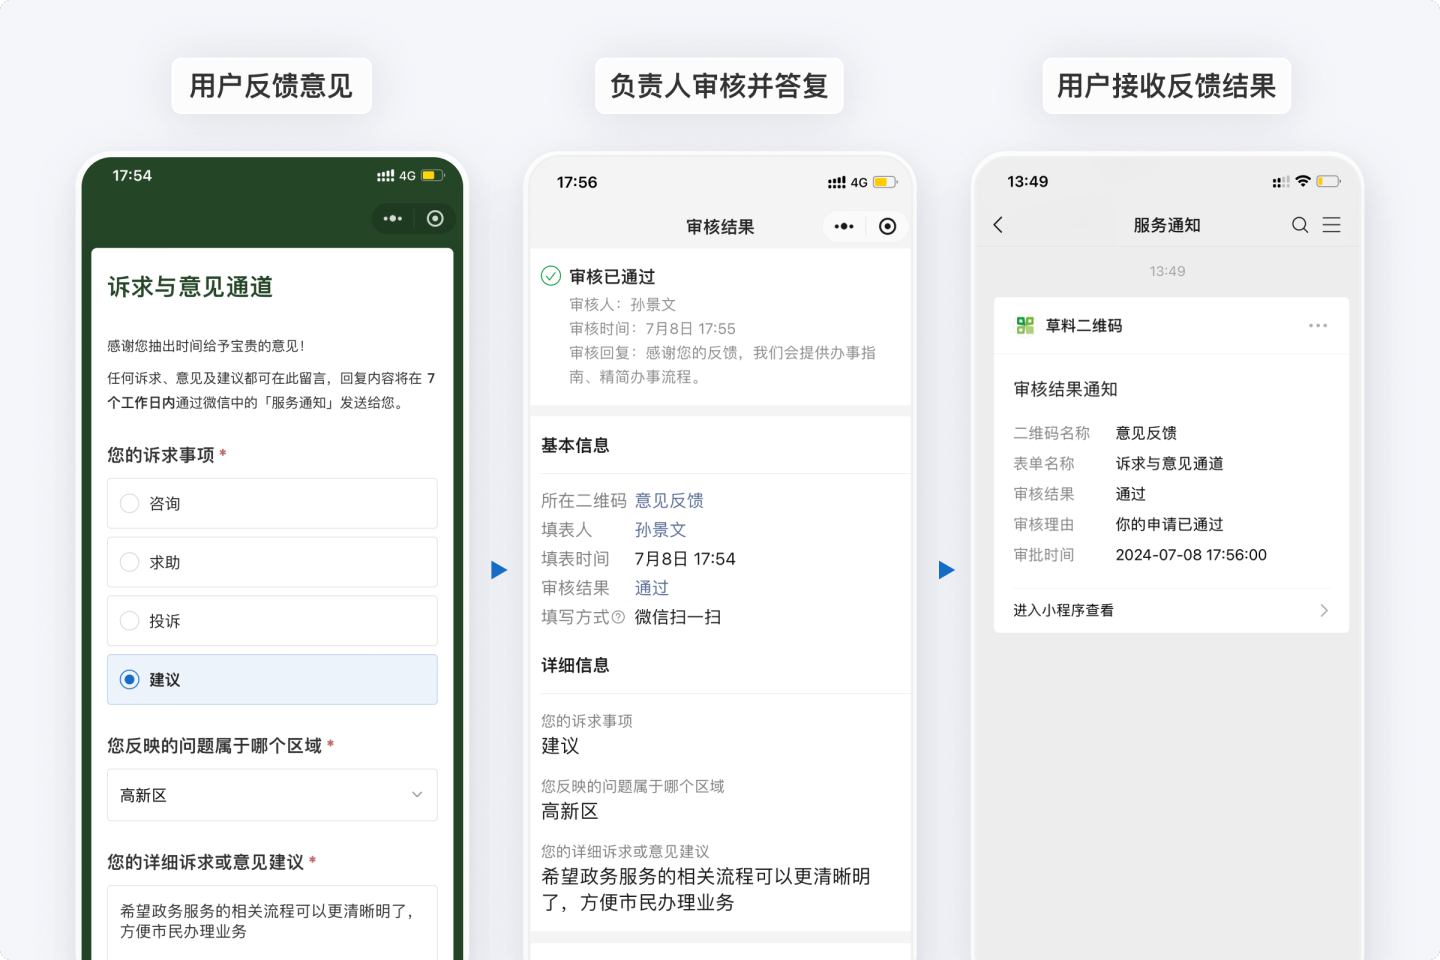Tap the close target icon in green header

pyautogui.click(x=435, y=218)
